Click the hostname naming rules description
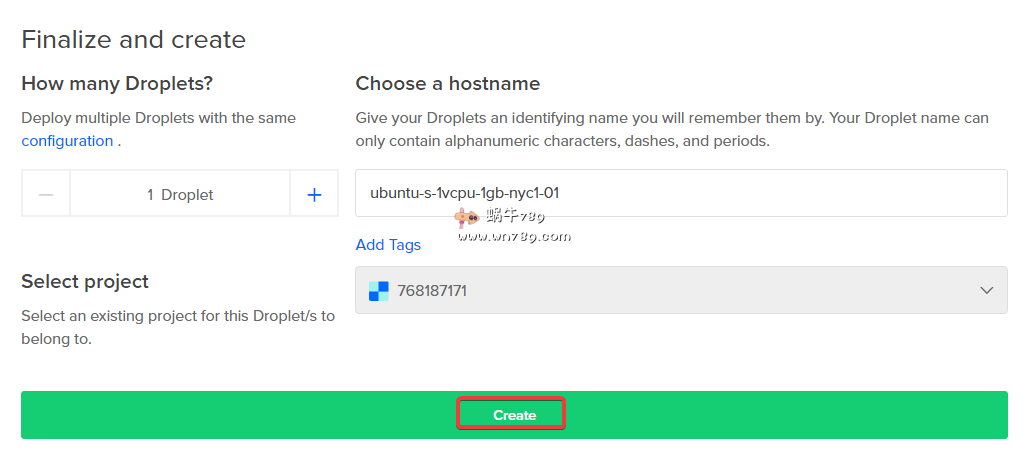The width and height of the screenshot is (1025, 451). [671, 129]
